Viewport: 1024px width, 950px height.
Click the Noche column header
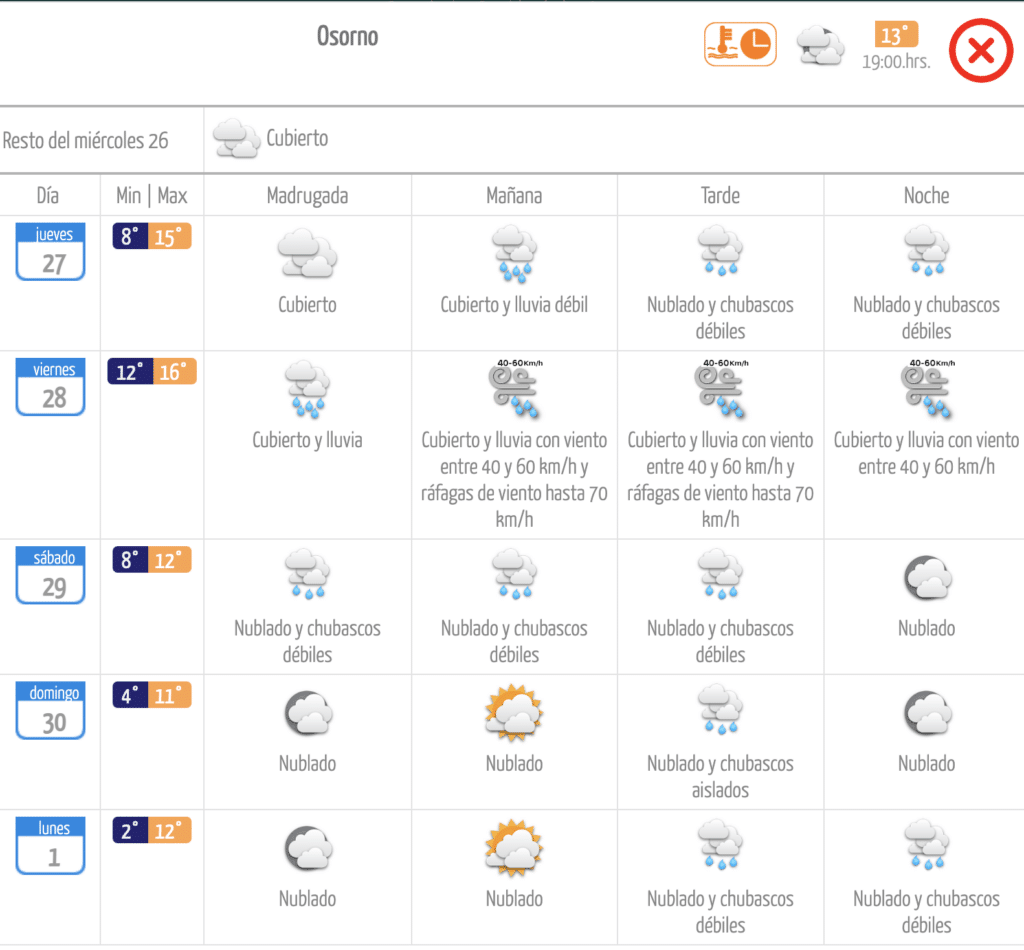click(x=926, y=195)
